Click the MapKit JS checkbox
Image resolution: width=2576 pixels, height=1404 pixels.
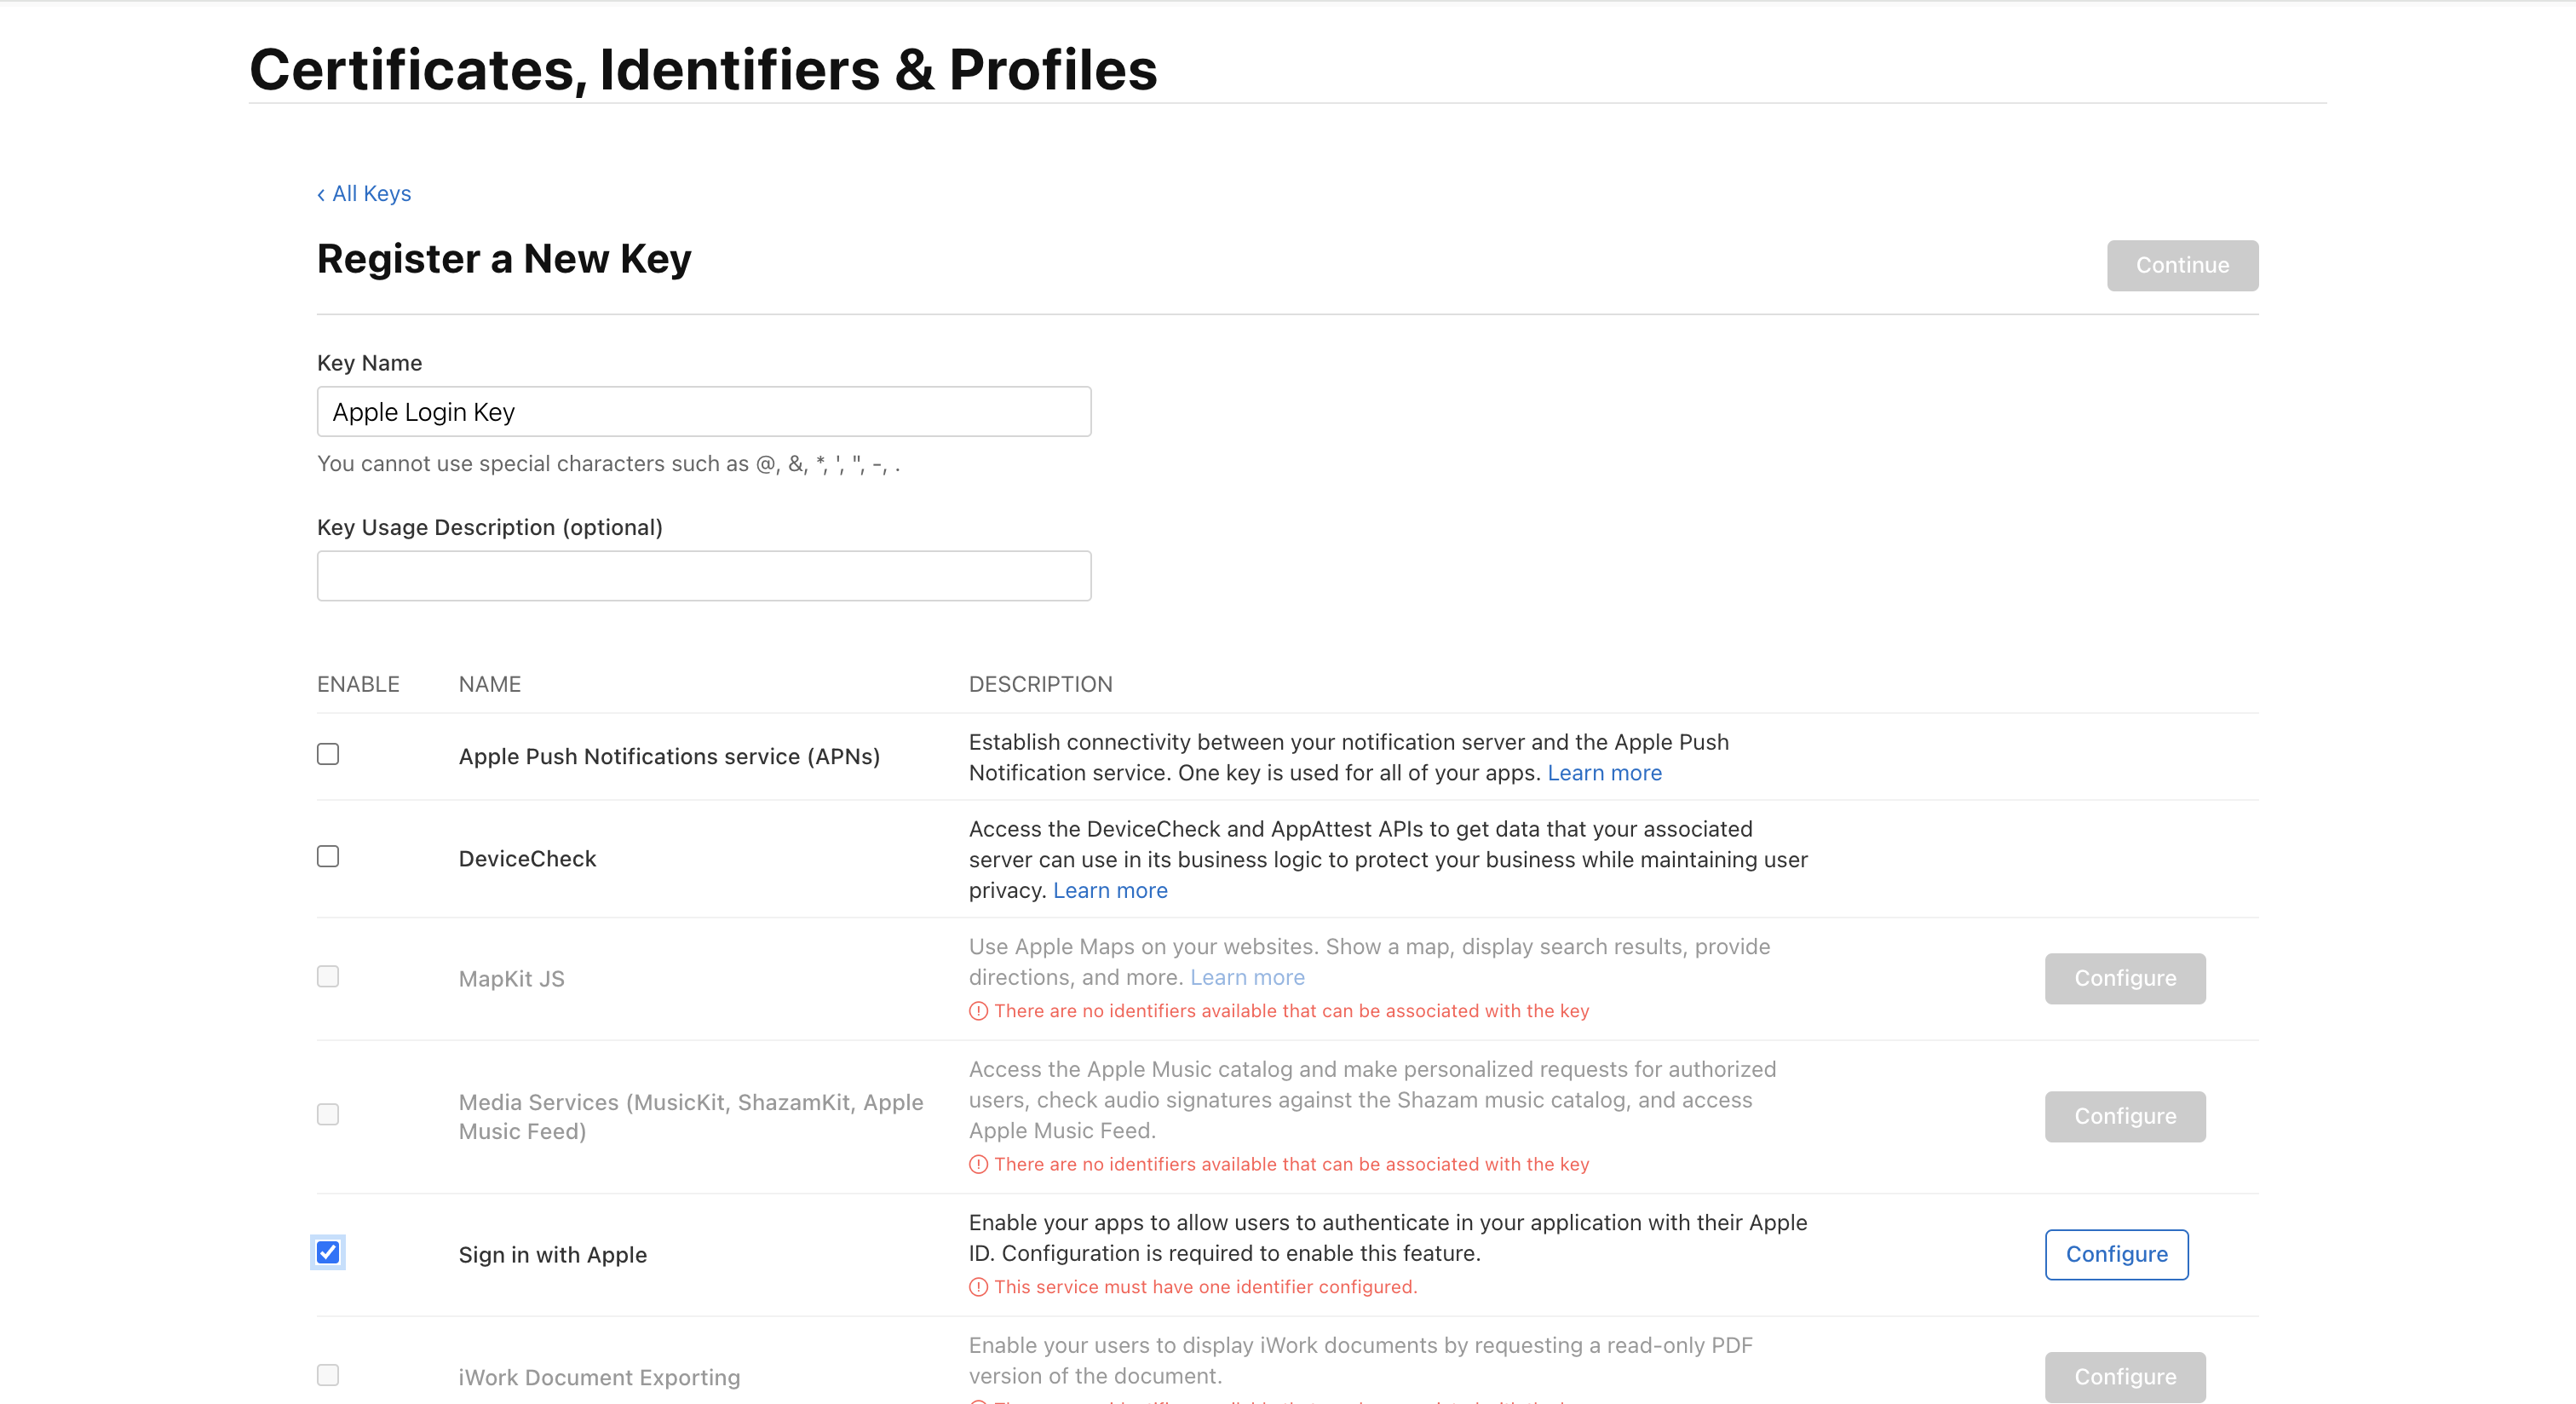[x=328, y=976]
